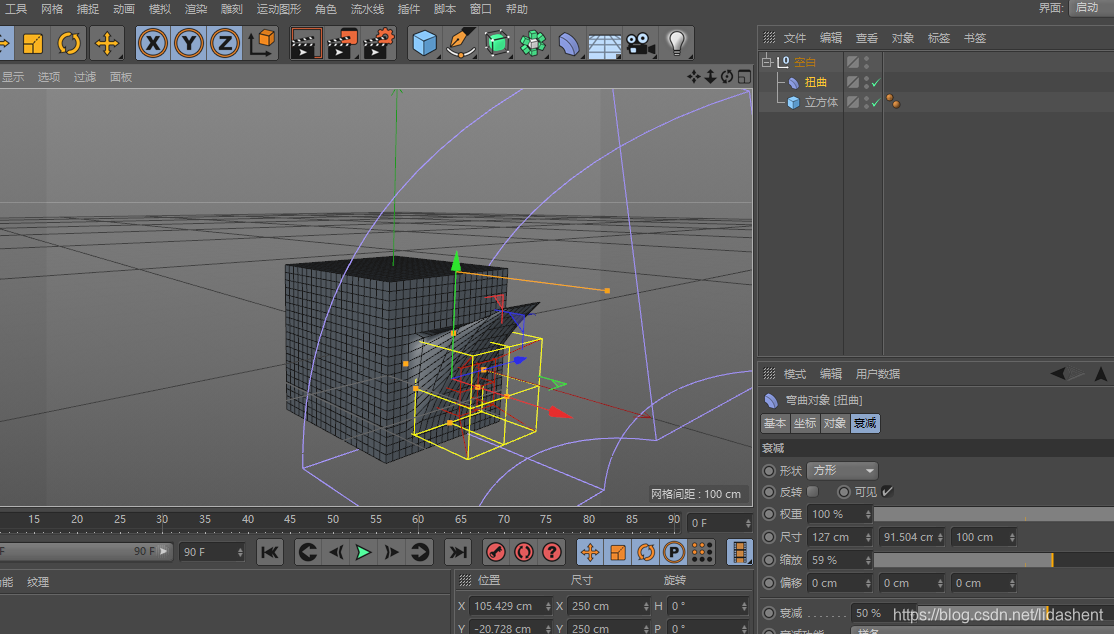The height and width of the screenshot is (634, 1114).
Task: Toggle the 反转 checkbox
Action: click(x=812, y=491)
